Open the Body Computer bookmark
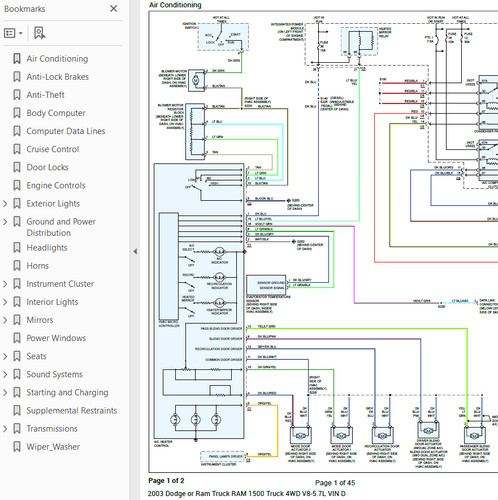 (x=56, y=113)
